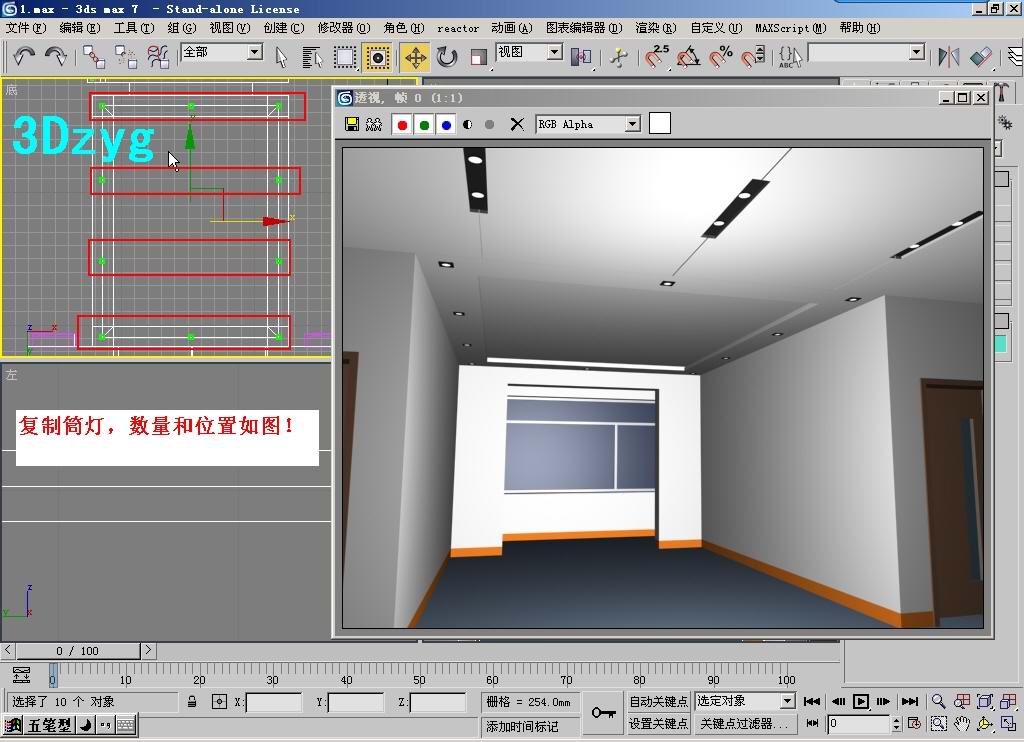
Task: Click the 自动关键点 button
Action: [658, 701]
